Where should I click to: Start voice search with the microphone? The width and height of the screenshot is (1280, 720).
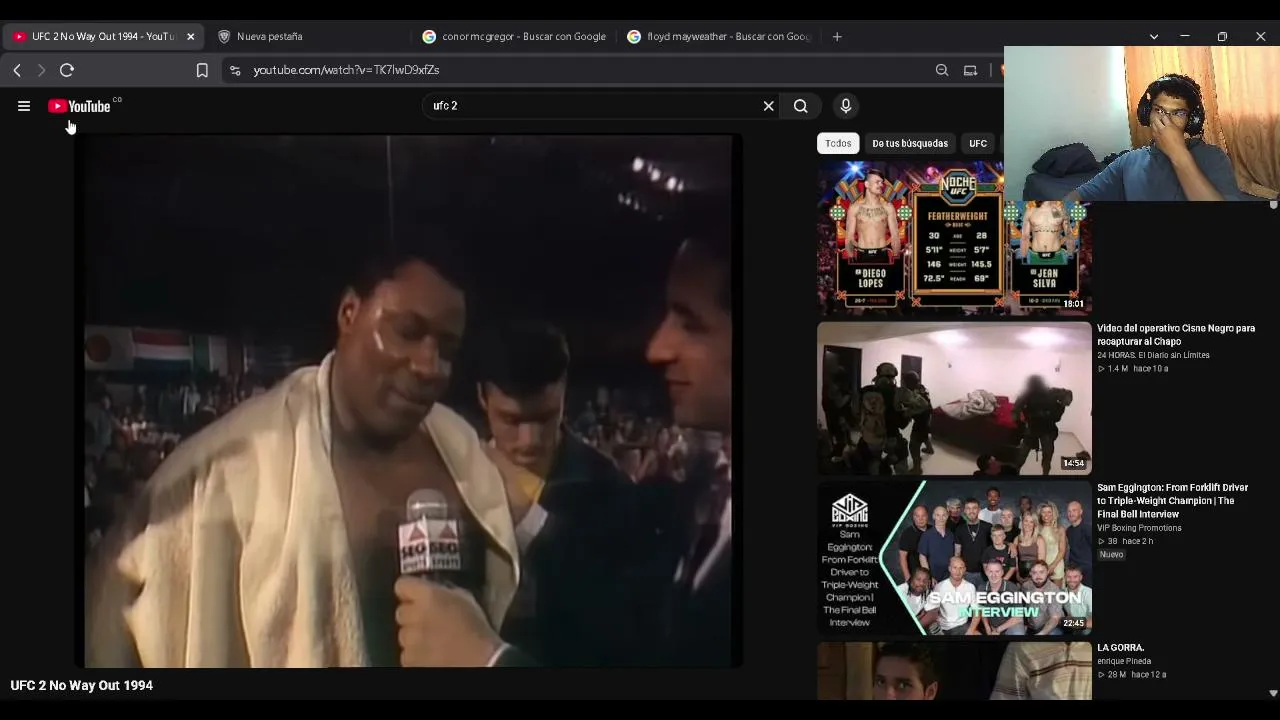point(846,106)
